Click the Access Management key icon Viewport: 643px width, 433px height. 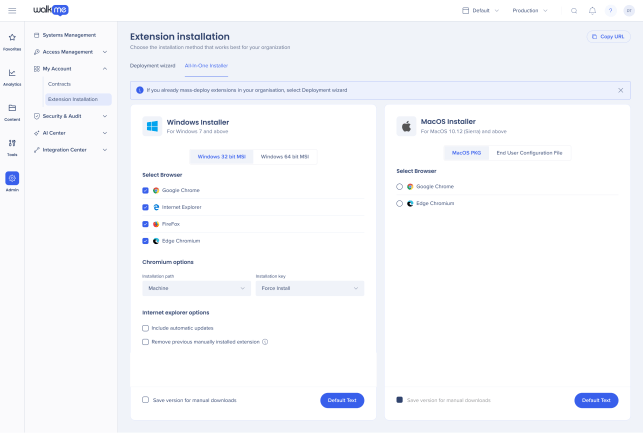[36, 52]
